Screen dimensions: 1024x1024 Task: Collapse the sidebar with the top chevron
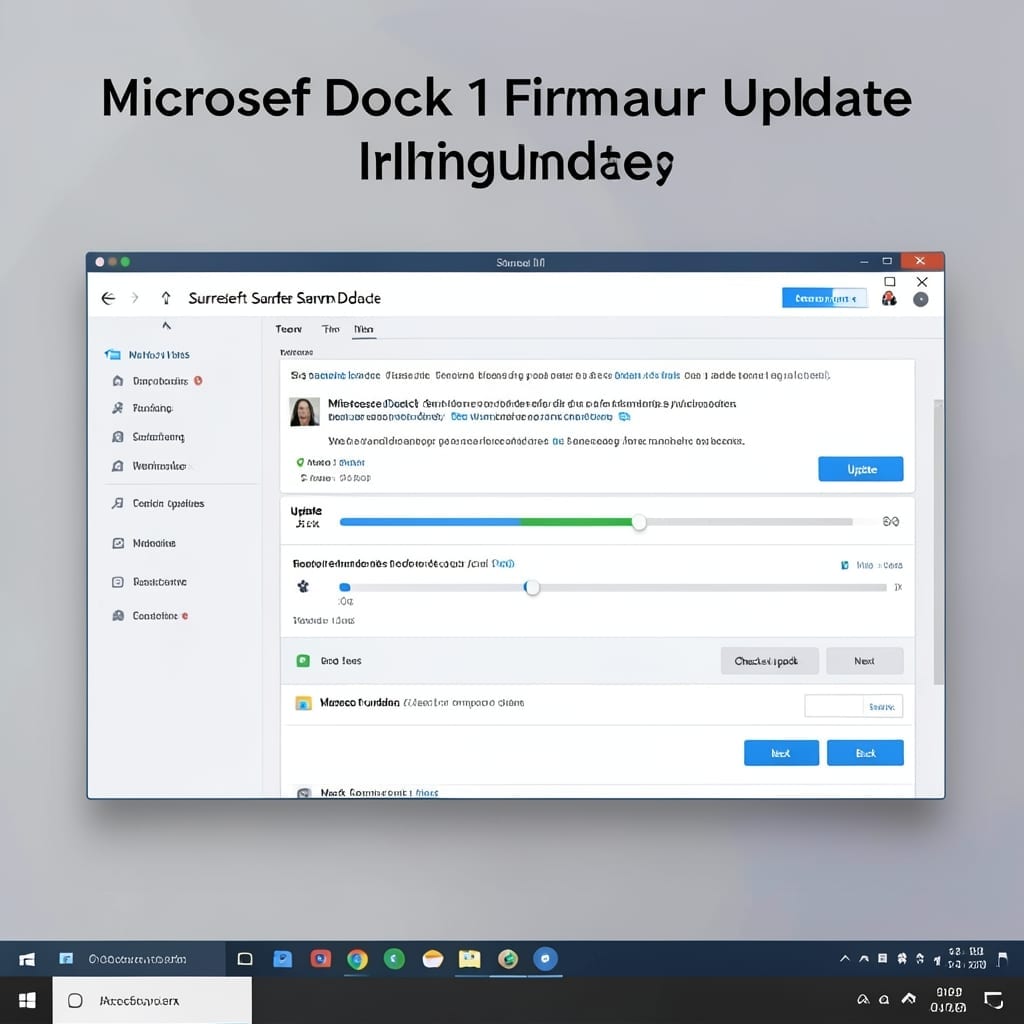coord(167,325)
